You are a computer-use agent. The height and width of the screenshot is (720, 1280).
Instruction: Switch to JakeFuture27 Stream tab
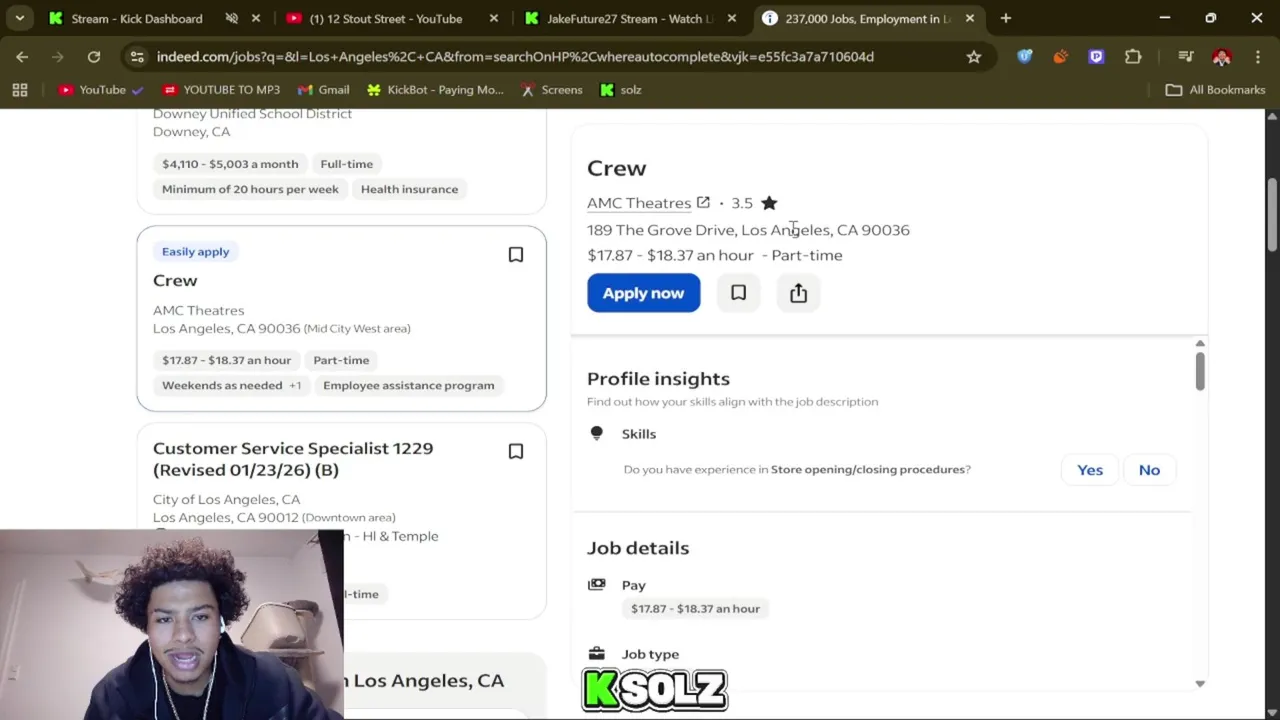630,18
